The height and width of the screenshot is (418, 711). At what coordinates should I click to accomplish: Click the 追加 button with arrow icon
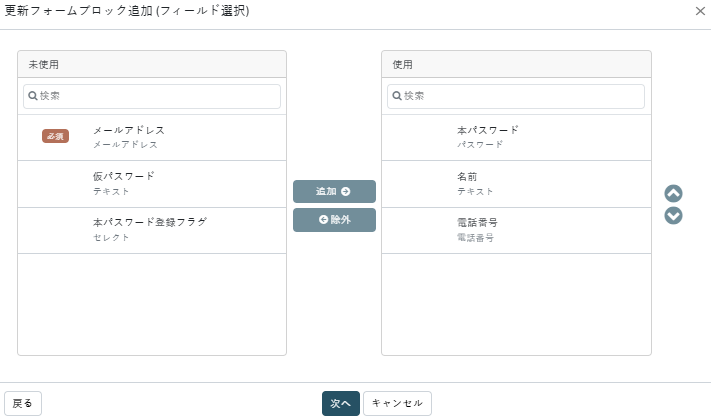[334, 191]
